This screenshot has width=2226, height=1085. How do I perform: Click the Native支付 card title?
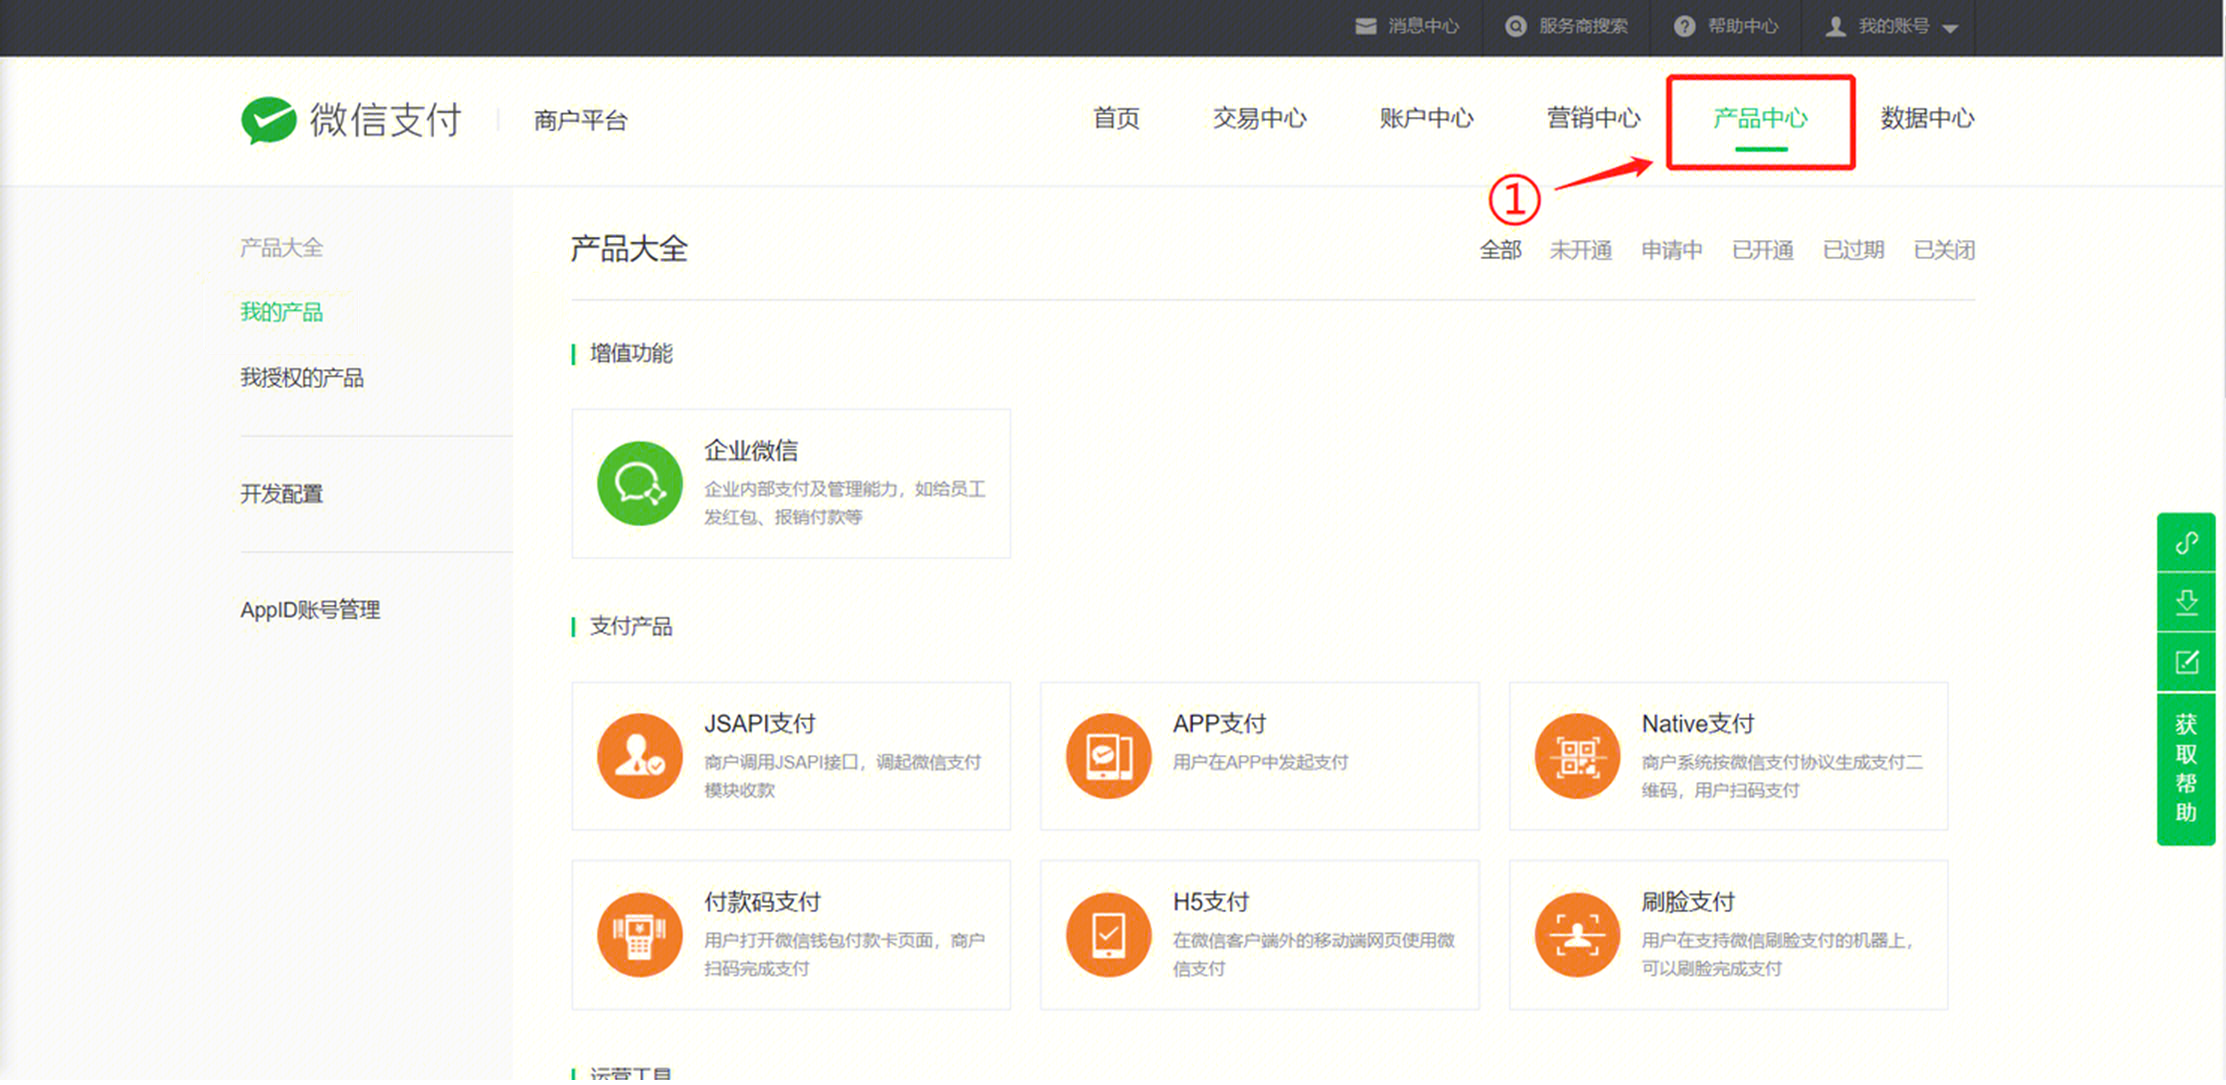tap(1698, 724)
